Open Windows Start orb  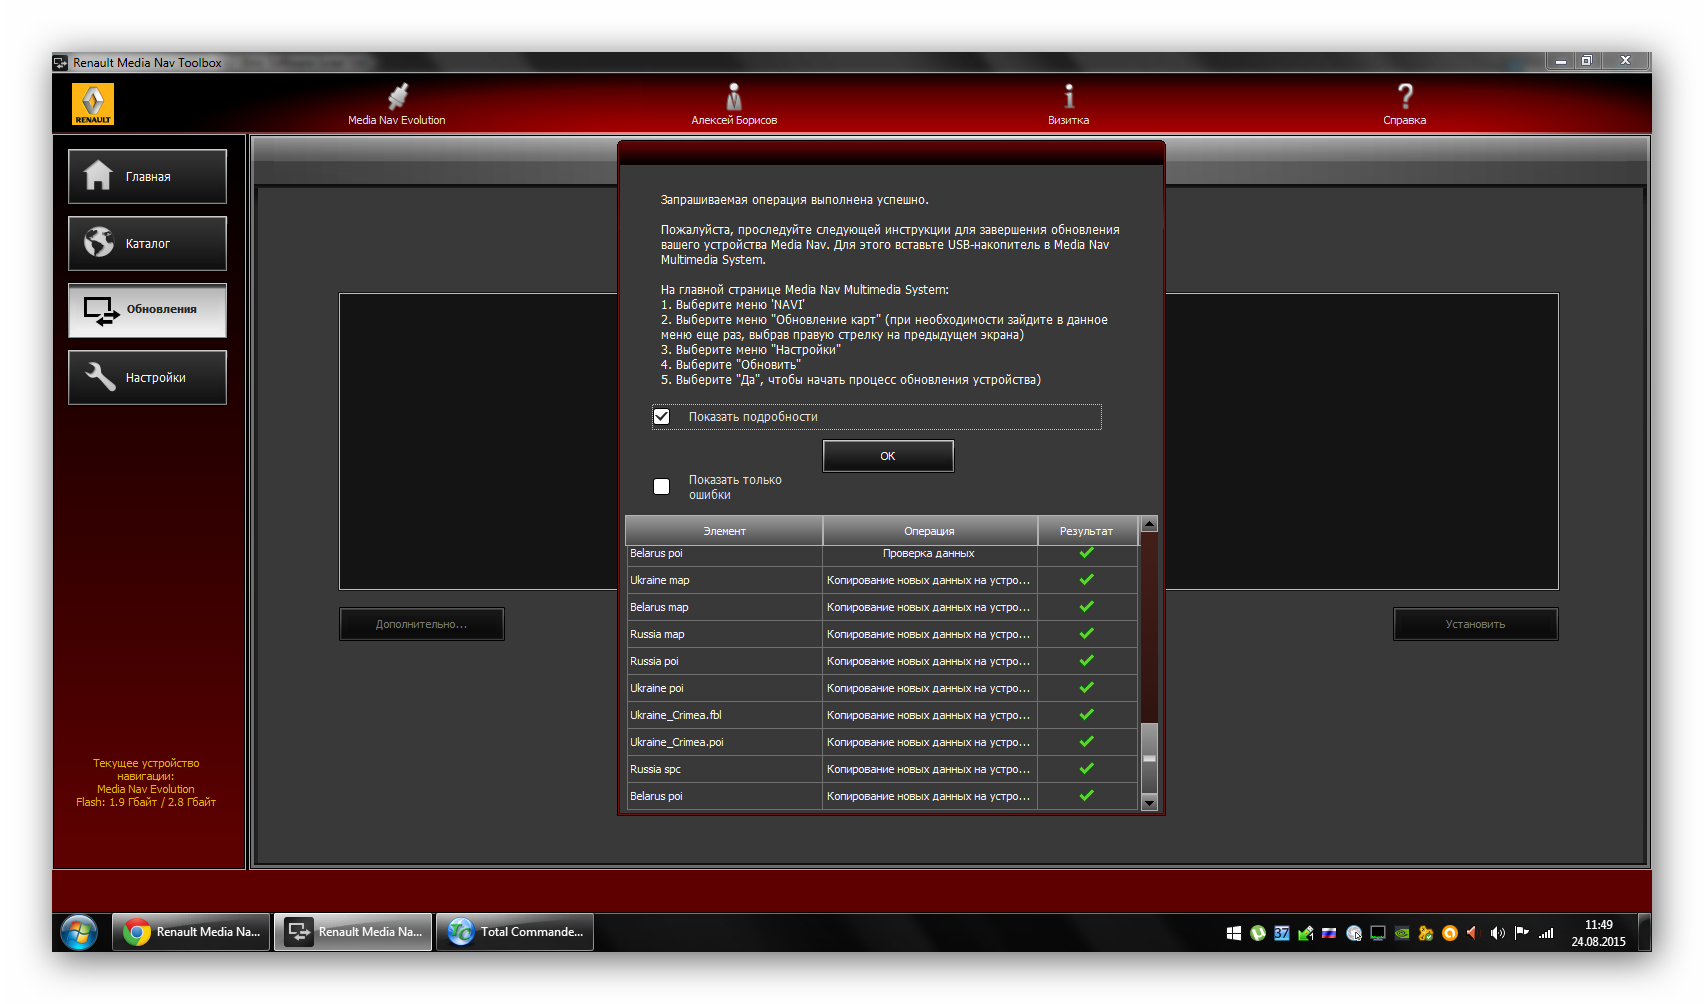tap(79, 932)
